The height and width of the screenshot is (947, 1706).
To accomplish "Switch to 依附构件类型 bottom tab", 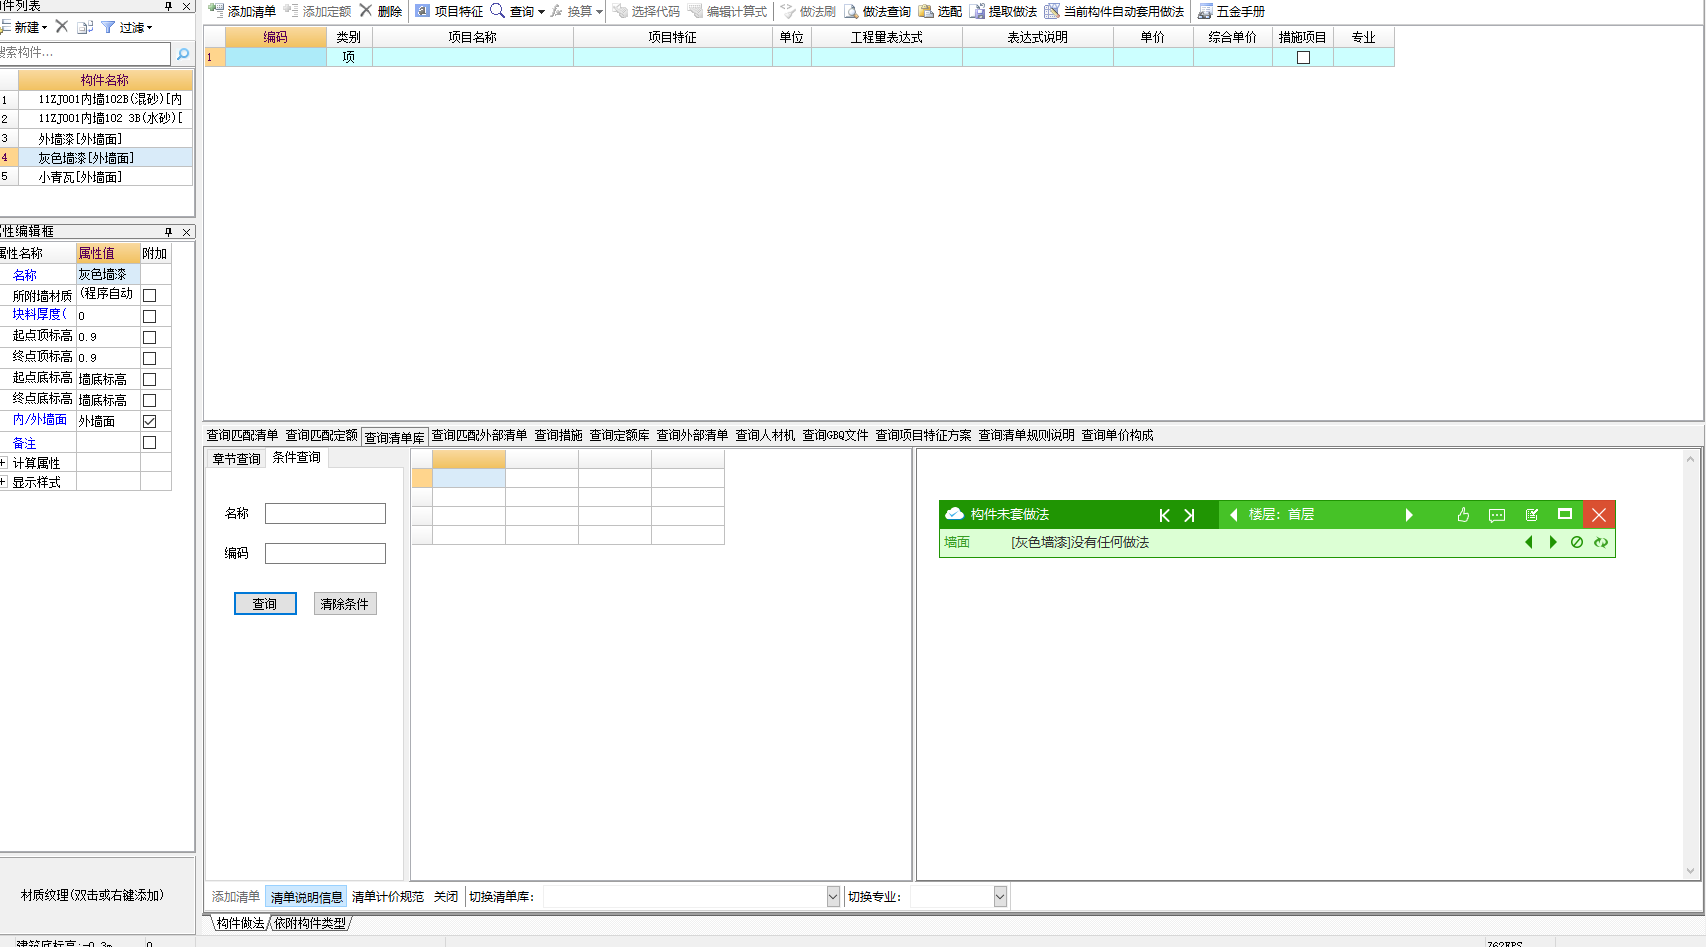I will tap(310, 923).
